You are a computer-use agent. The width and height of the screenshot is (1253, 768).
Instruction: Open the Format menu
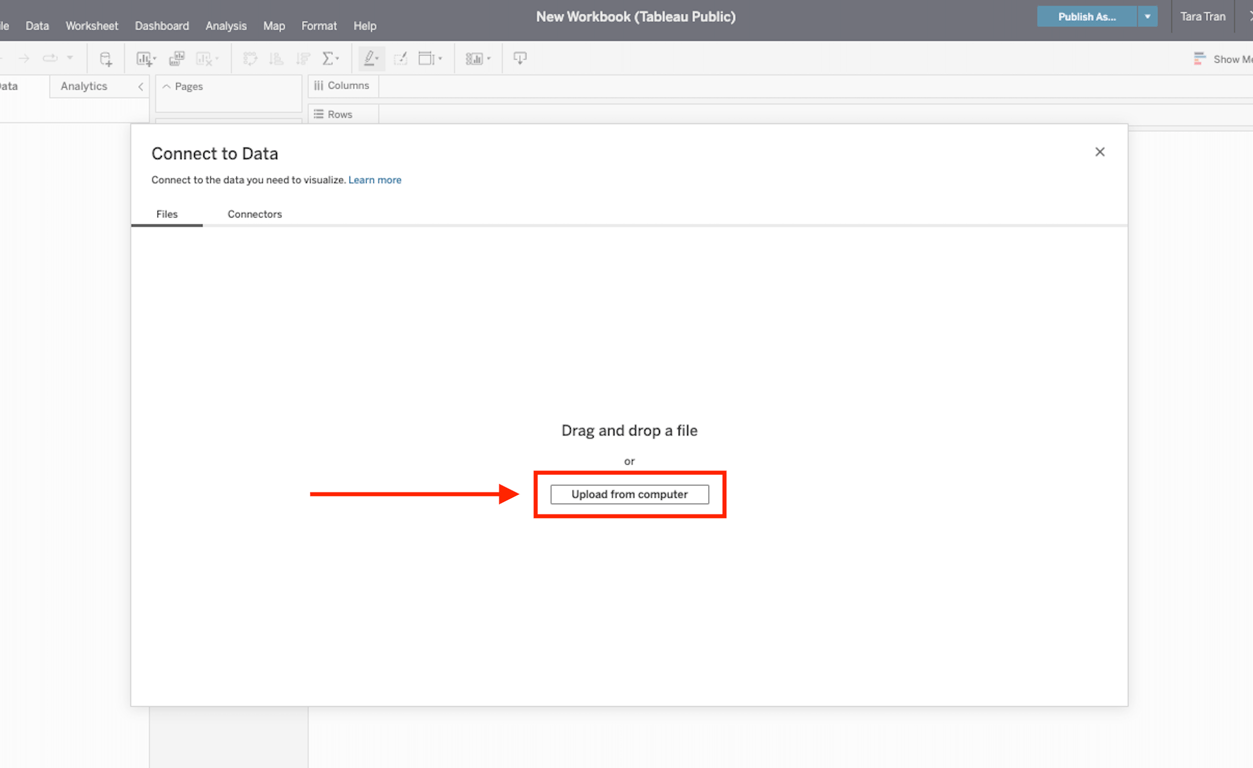(319, 26)
